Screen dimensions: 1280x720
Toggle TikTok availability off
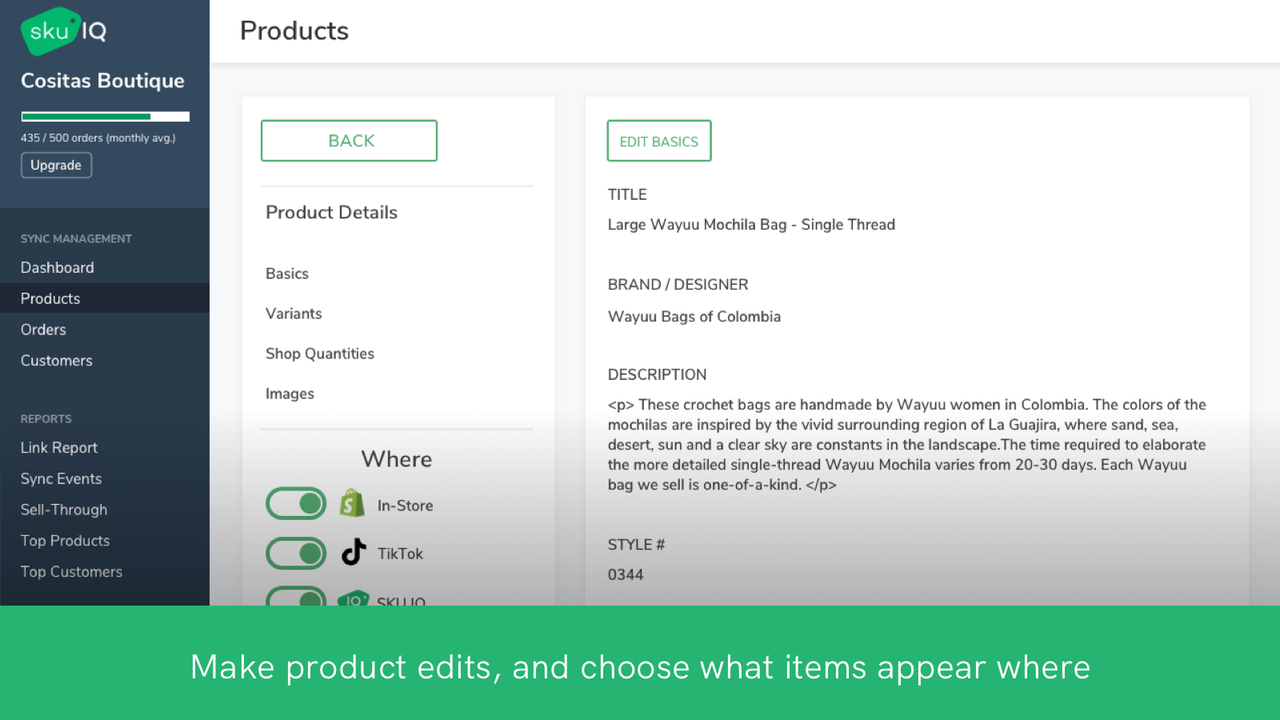pyautogui.click(x=295, y=553)
